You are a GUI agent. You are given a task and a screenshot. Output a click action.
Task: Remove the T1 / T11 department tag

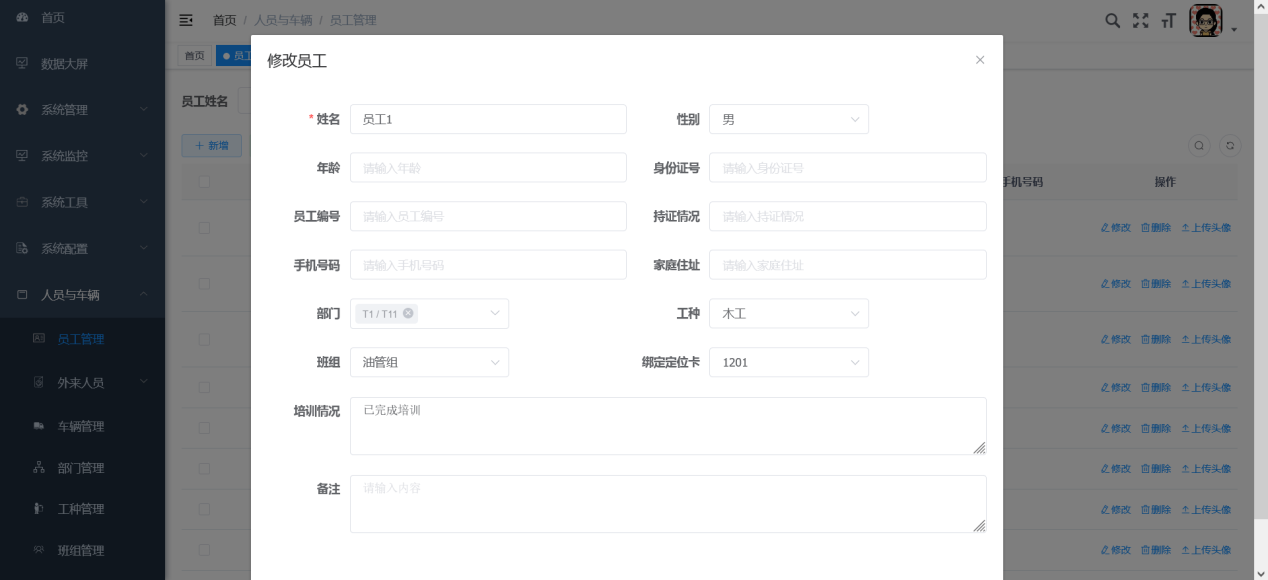(408, 314)
